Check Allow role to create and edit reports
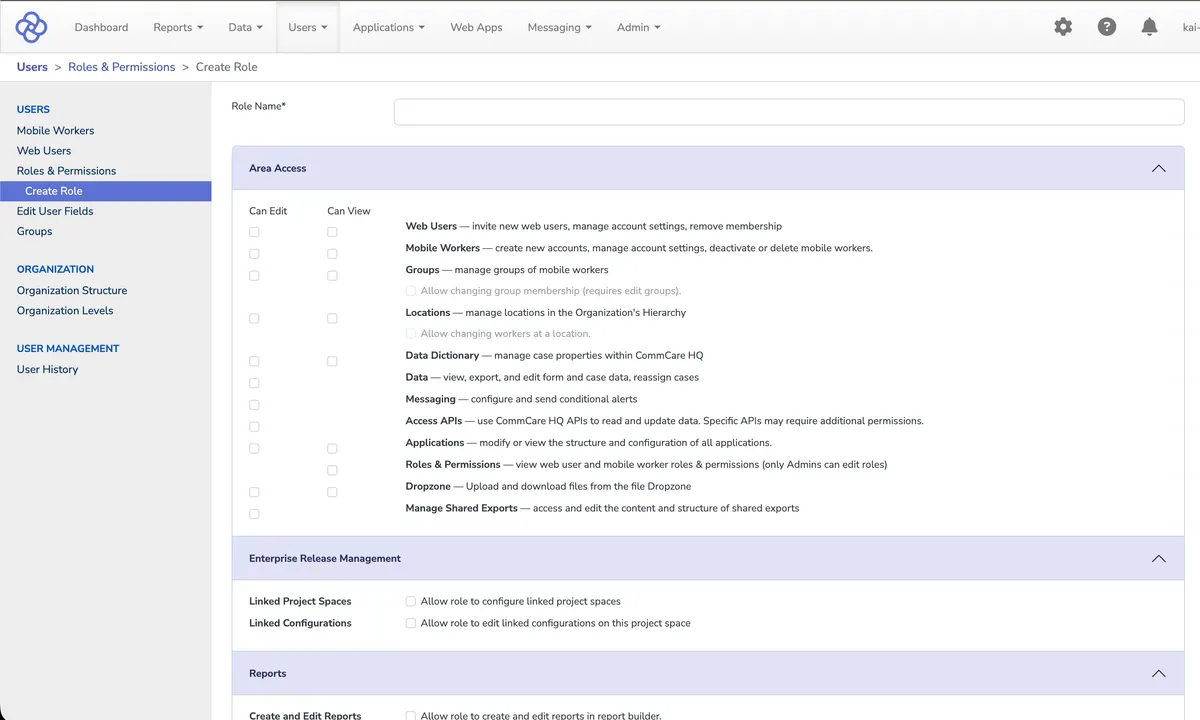The image size is (1200, 720). tap(410, 716)
